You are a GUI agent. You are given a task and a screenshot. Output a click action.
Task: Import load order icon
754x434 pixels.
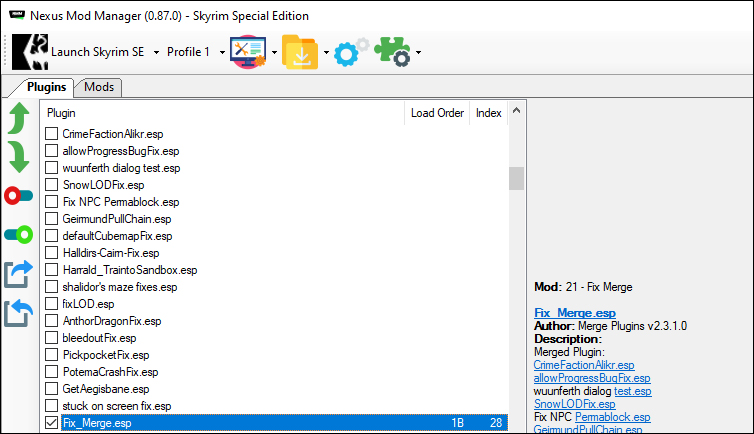[18, 313]
